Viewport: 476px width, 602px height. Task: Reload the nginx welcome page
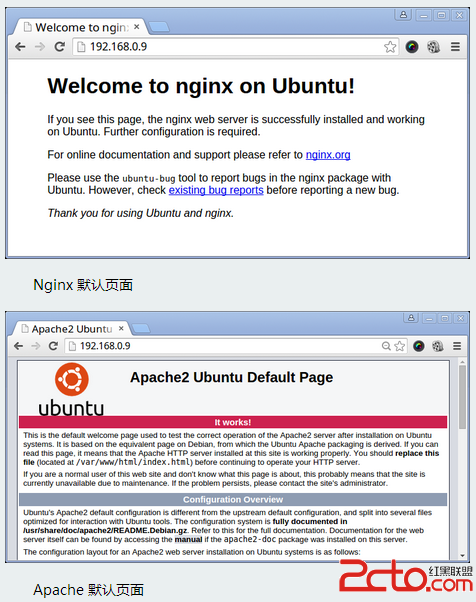pyautogui.click(x=60, y=47)
